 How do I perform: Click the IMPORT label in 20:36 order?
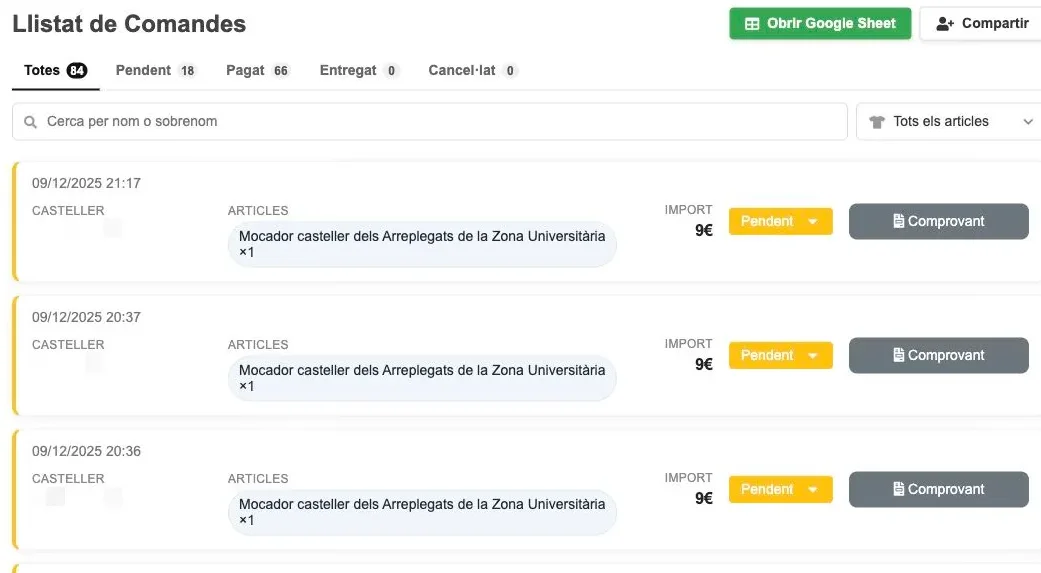tap(688, 477)
